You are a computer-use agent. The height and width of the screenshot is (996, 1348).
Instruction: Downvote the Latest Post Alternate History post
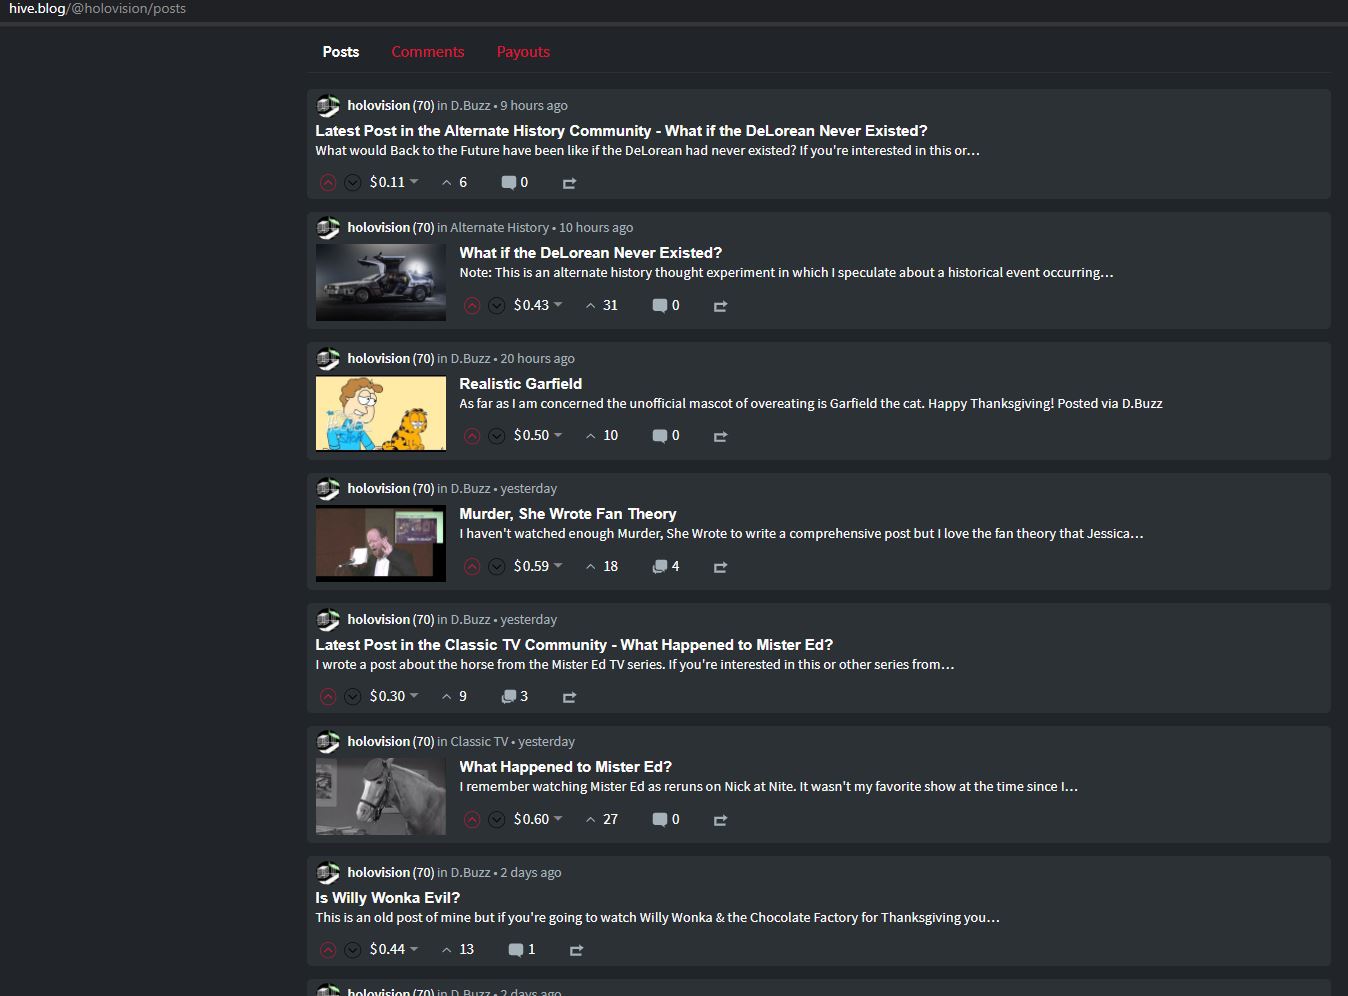(353, 182)
